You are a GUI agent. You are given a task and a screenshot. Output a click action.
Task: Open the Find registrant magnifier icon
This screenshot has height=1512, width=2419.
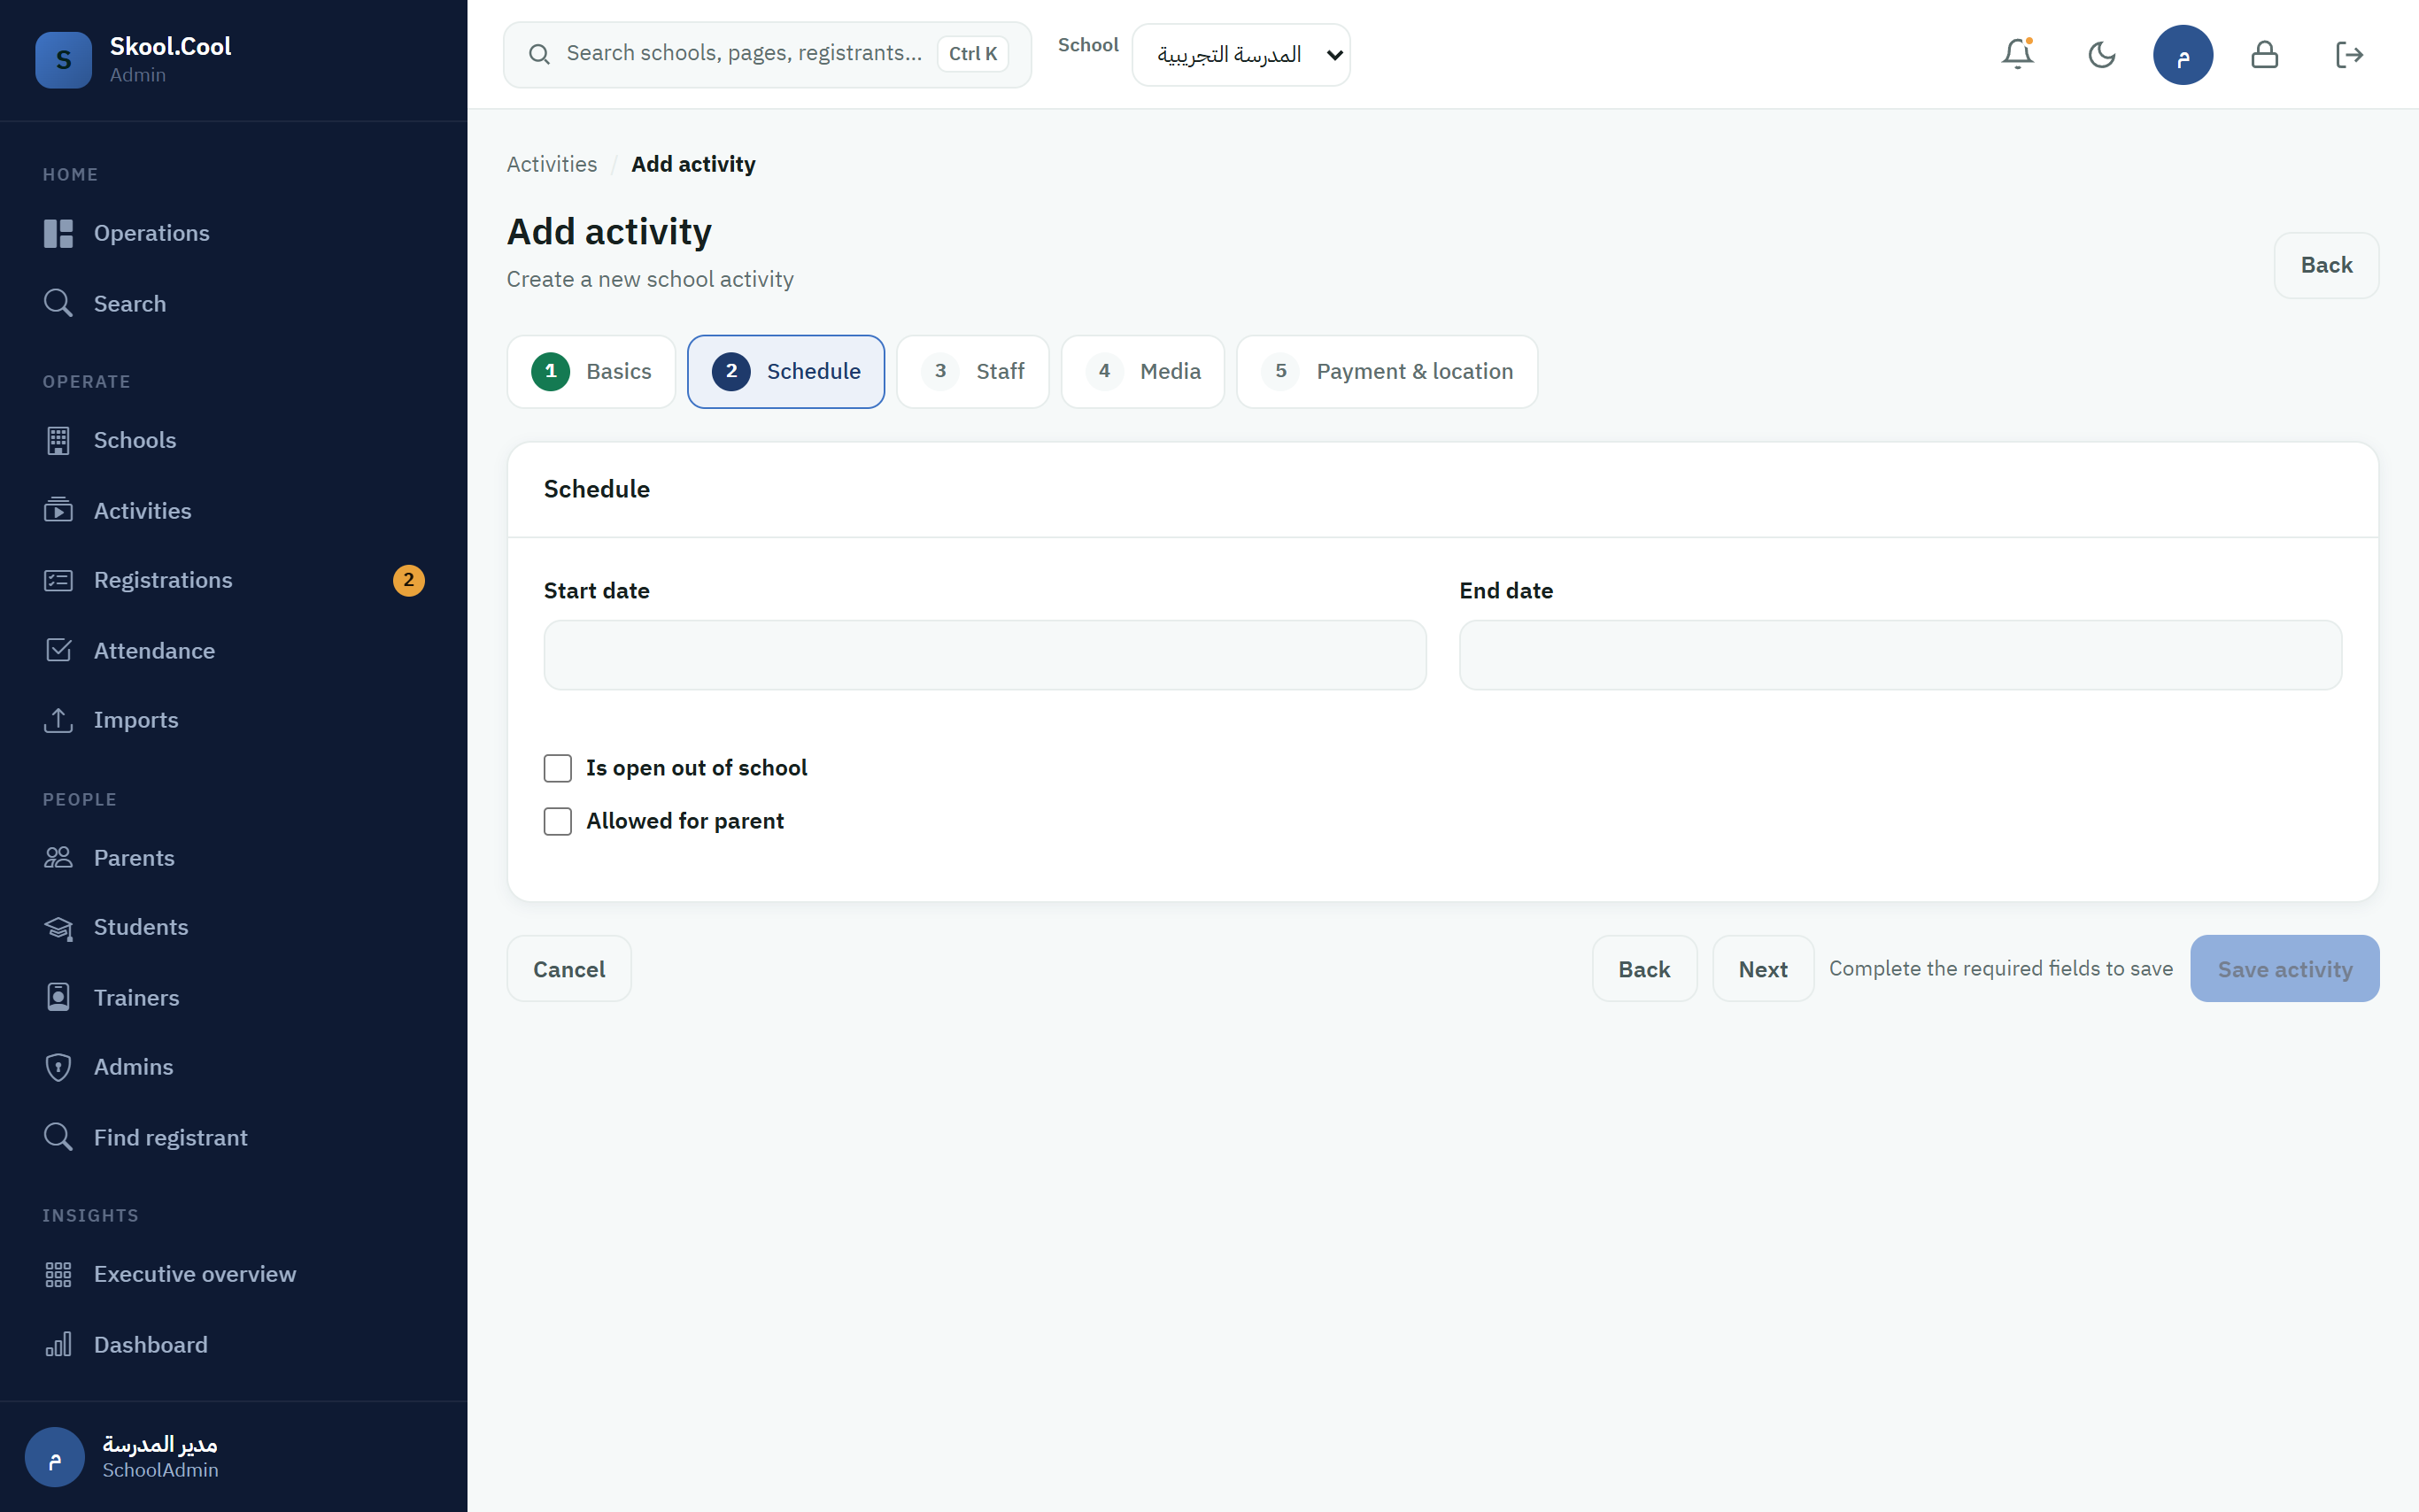pos(58,1137)
